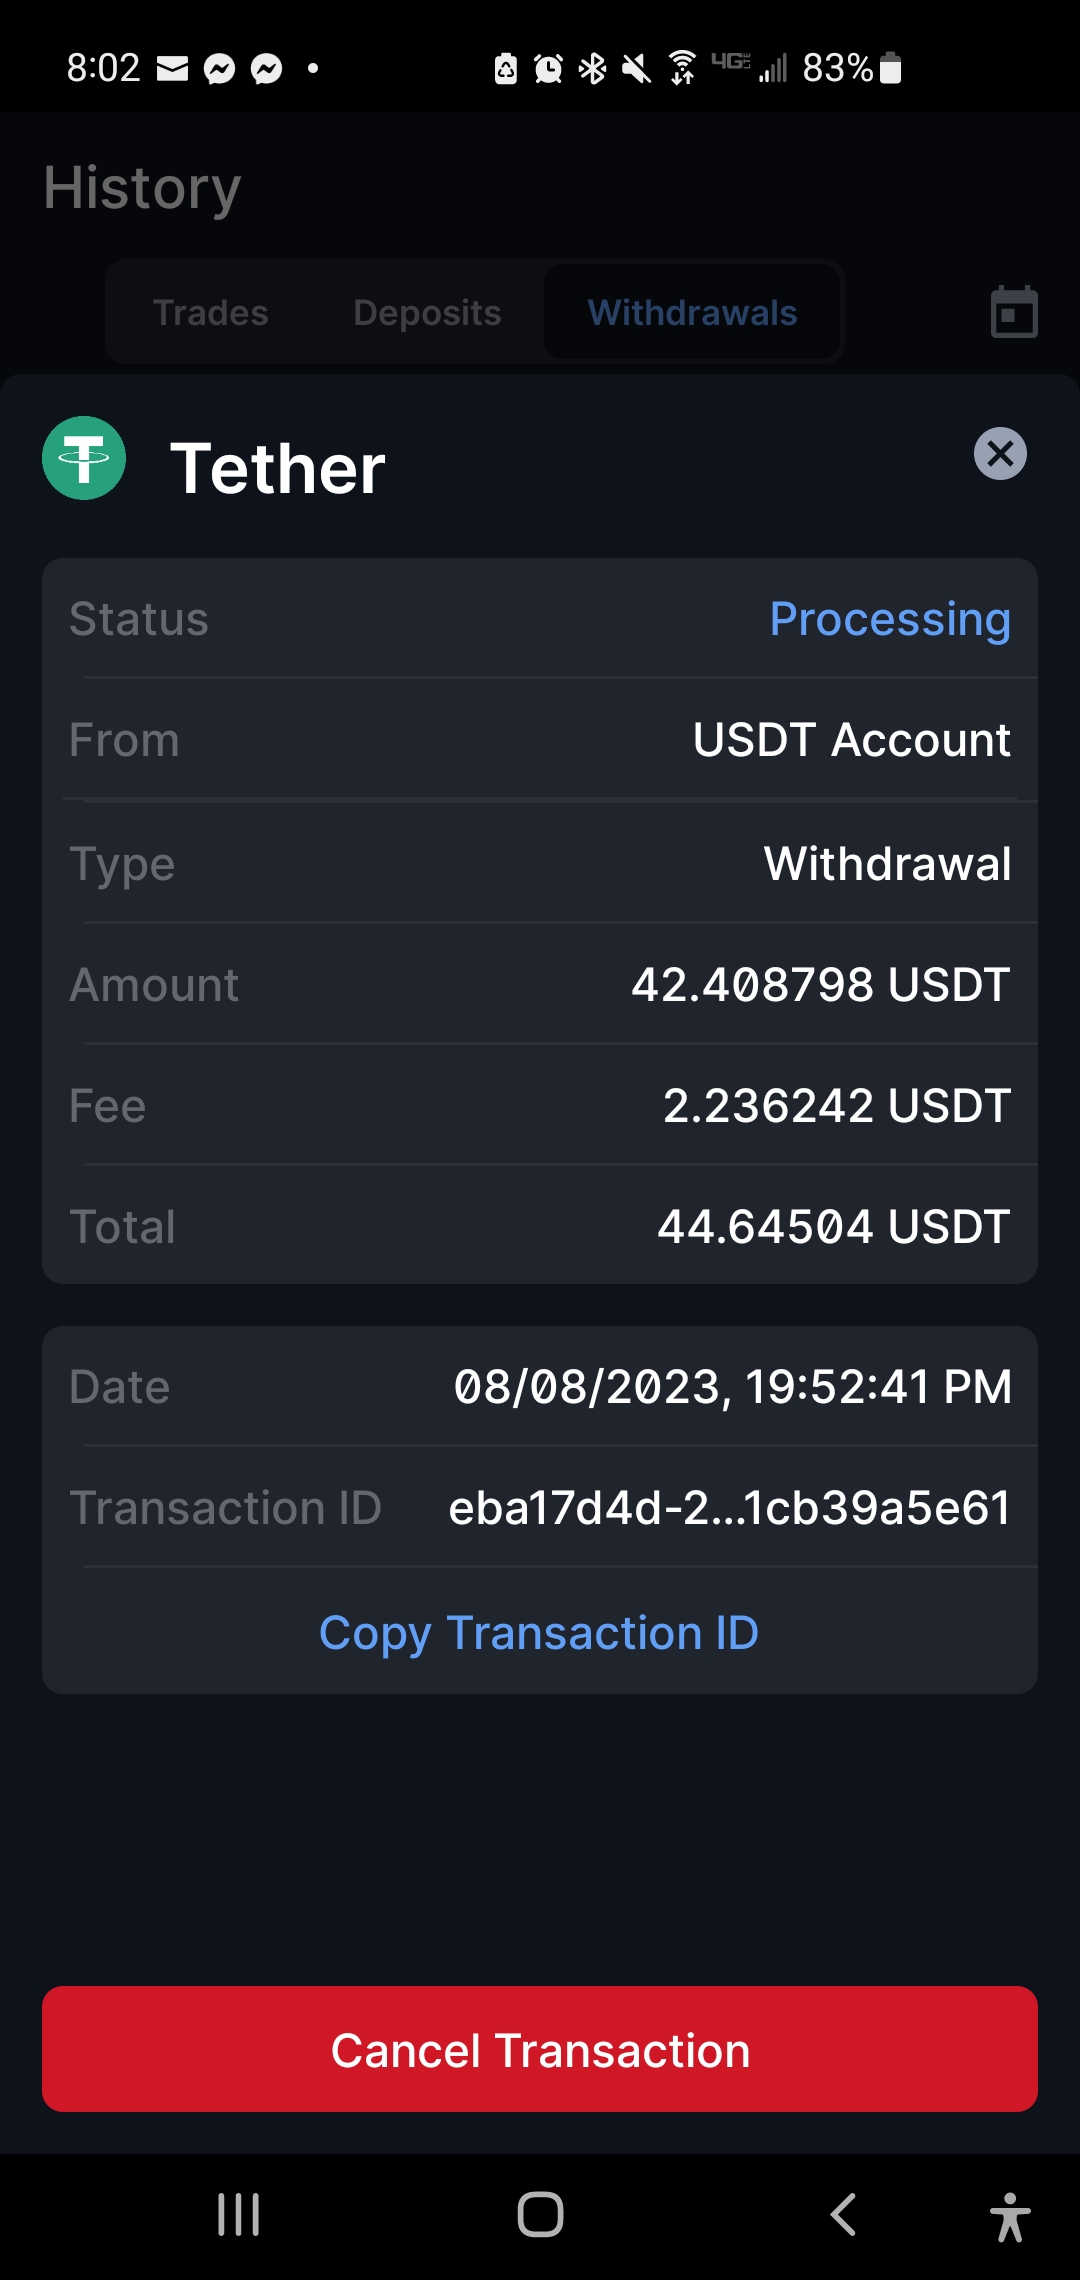Select the Withdrawals tab
This screenshot has width=1080, height=2280.
[x=692, y=313]
